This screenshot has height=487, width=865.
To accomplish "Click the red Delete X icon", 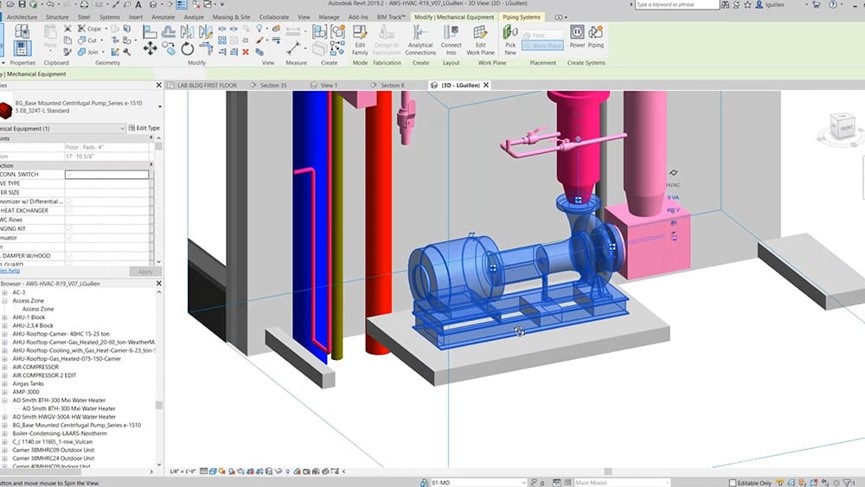I will [x=245, y=52].
